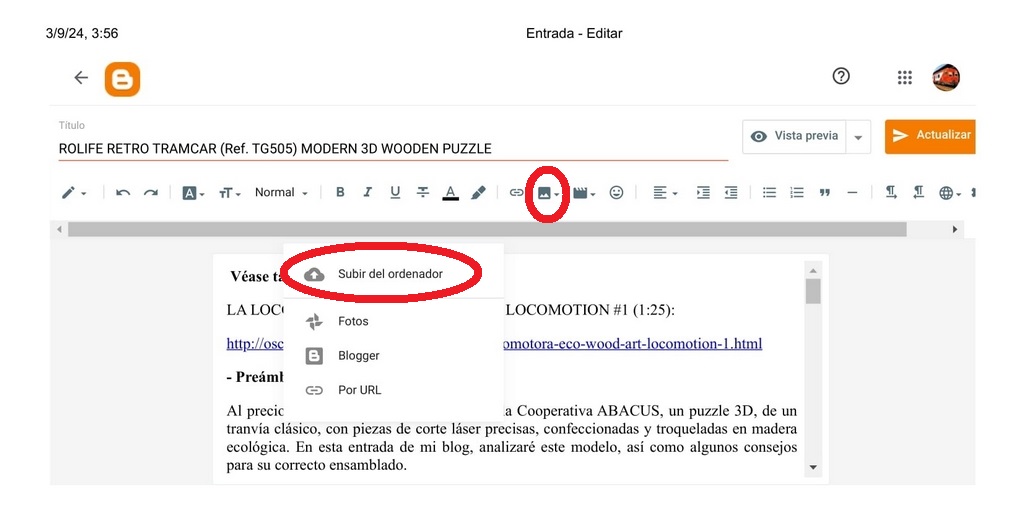Choose Fotos from the image menu
This screenshot has width=1024, height=520.
click(x=393, y=321)
